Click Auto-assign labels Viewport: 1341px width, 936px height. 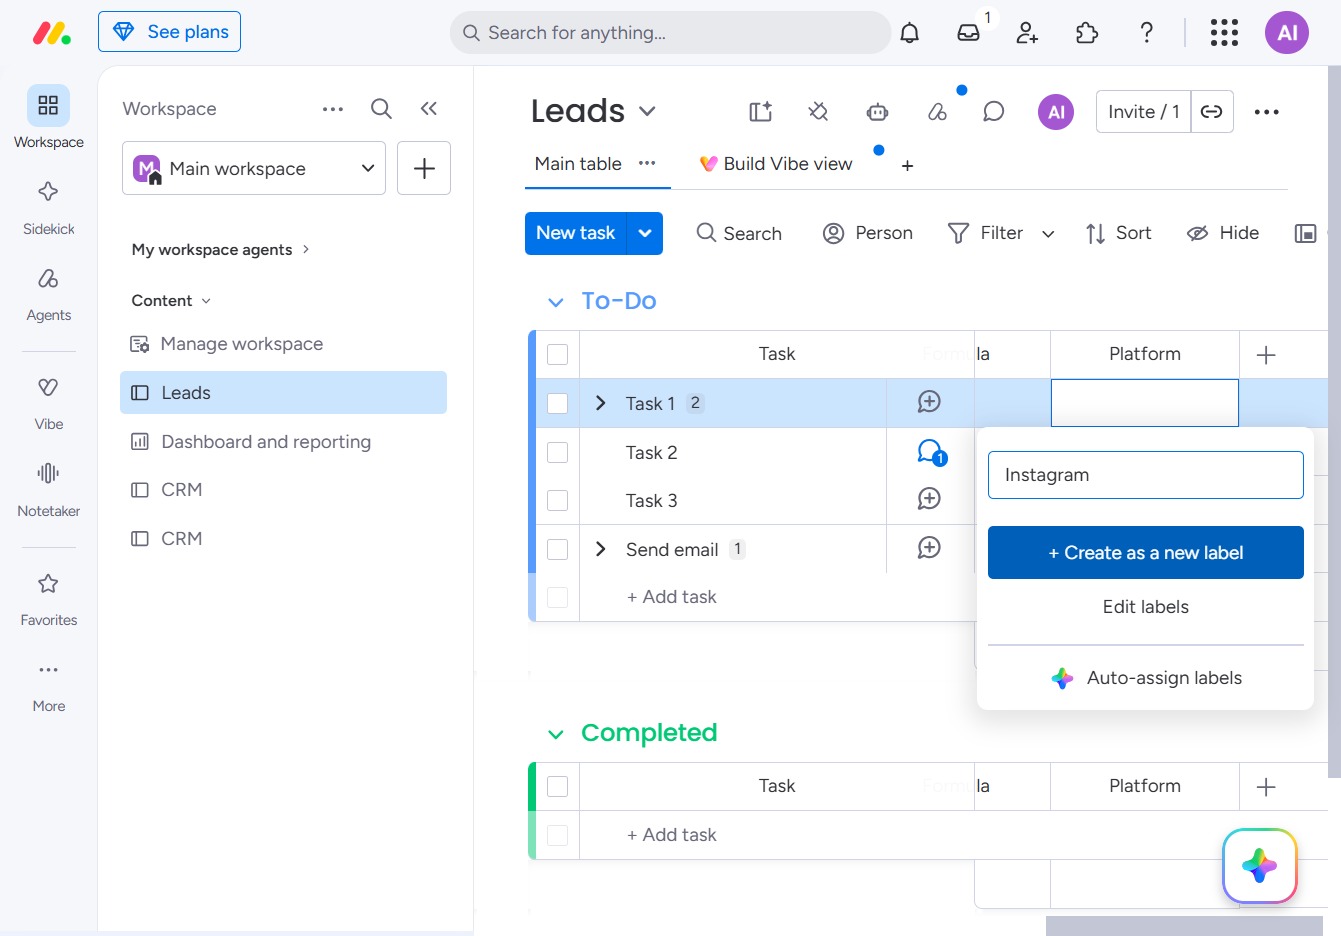point(1146,678)
